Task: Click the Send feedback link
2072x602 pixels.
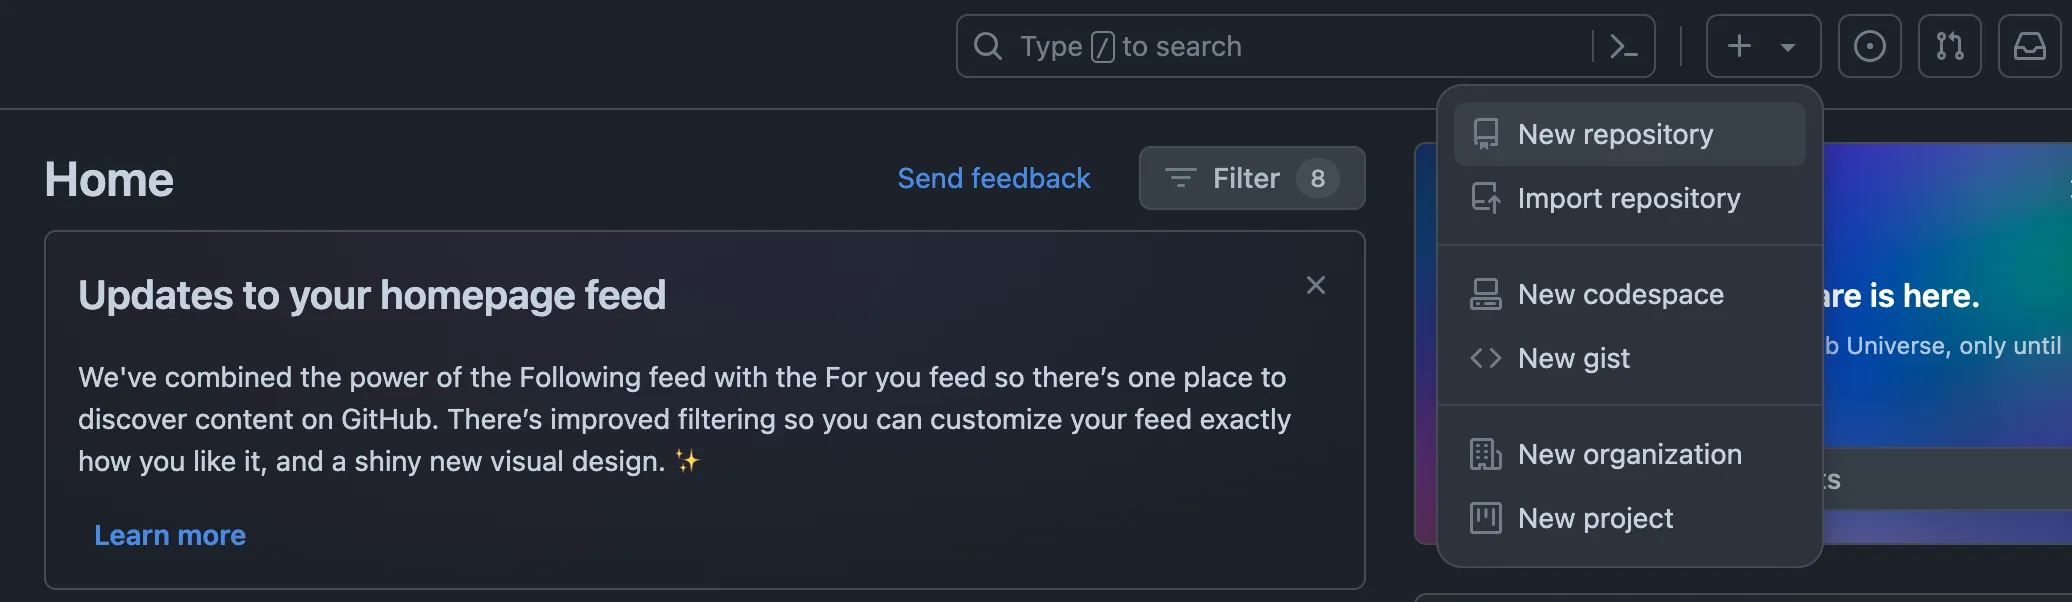Action: click(x=993, y=178)
